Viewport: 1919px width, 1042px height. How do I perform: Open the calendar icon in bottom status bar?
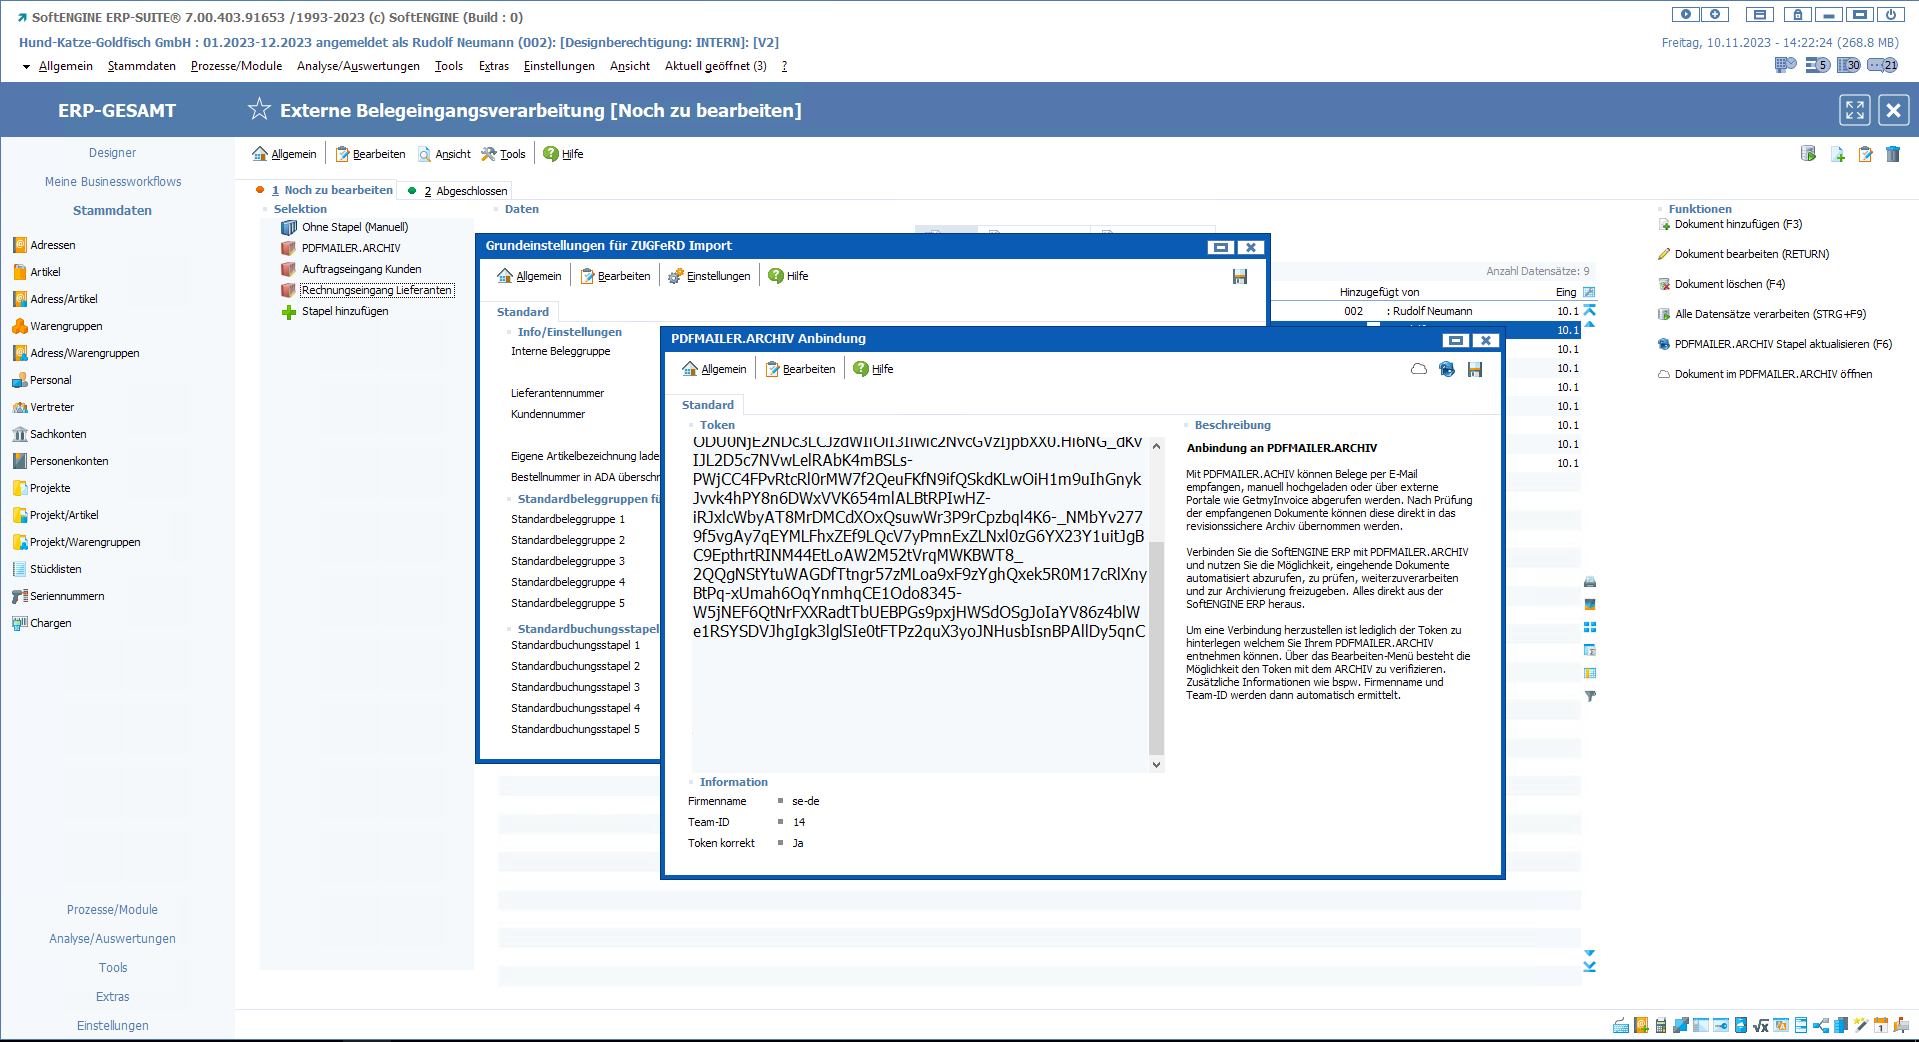(1881, 1025)
